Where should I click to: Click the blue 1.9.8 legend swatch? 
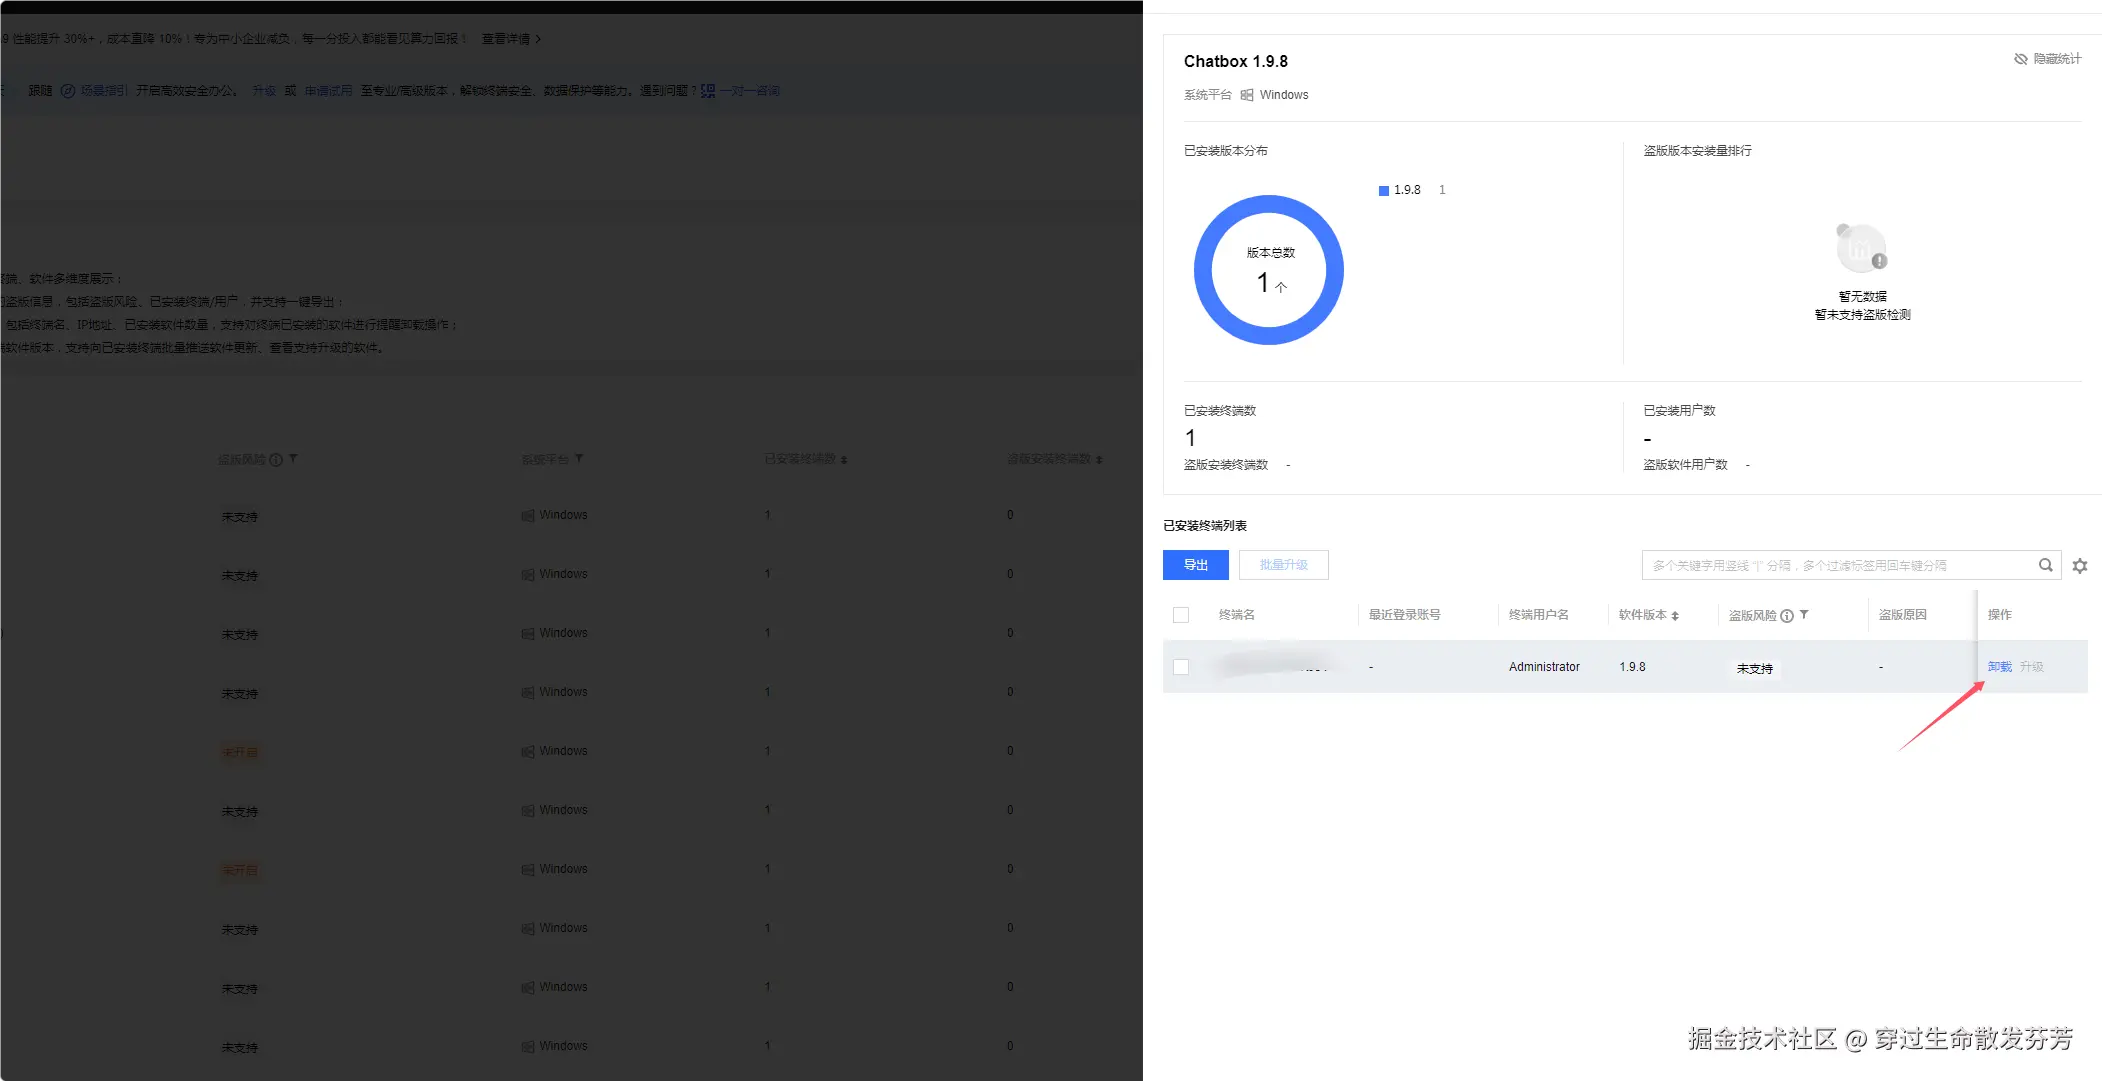tap(1384, 191)
